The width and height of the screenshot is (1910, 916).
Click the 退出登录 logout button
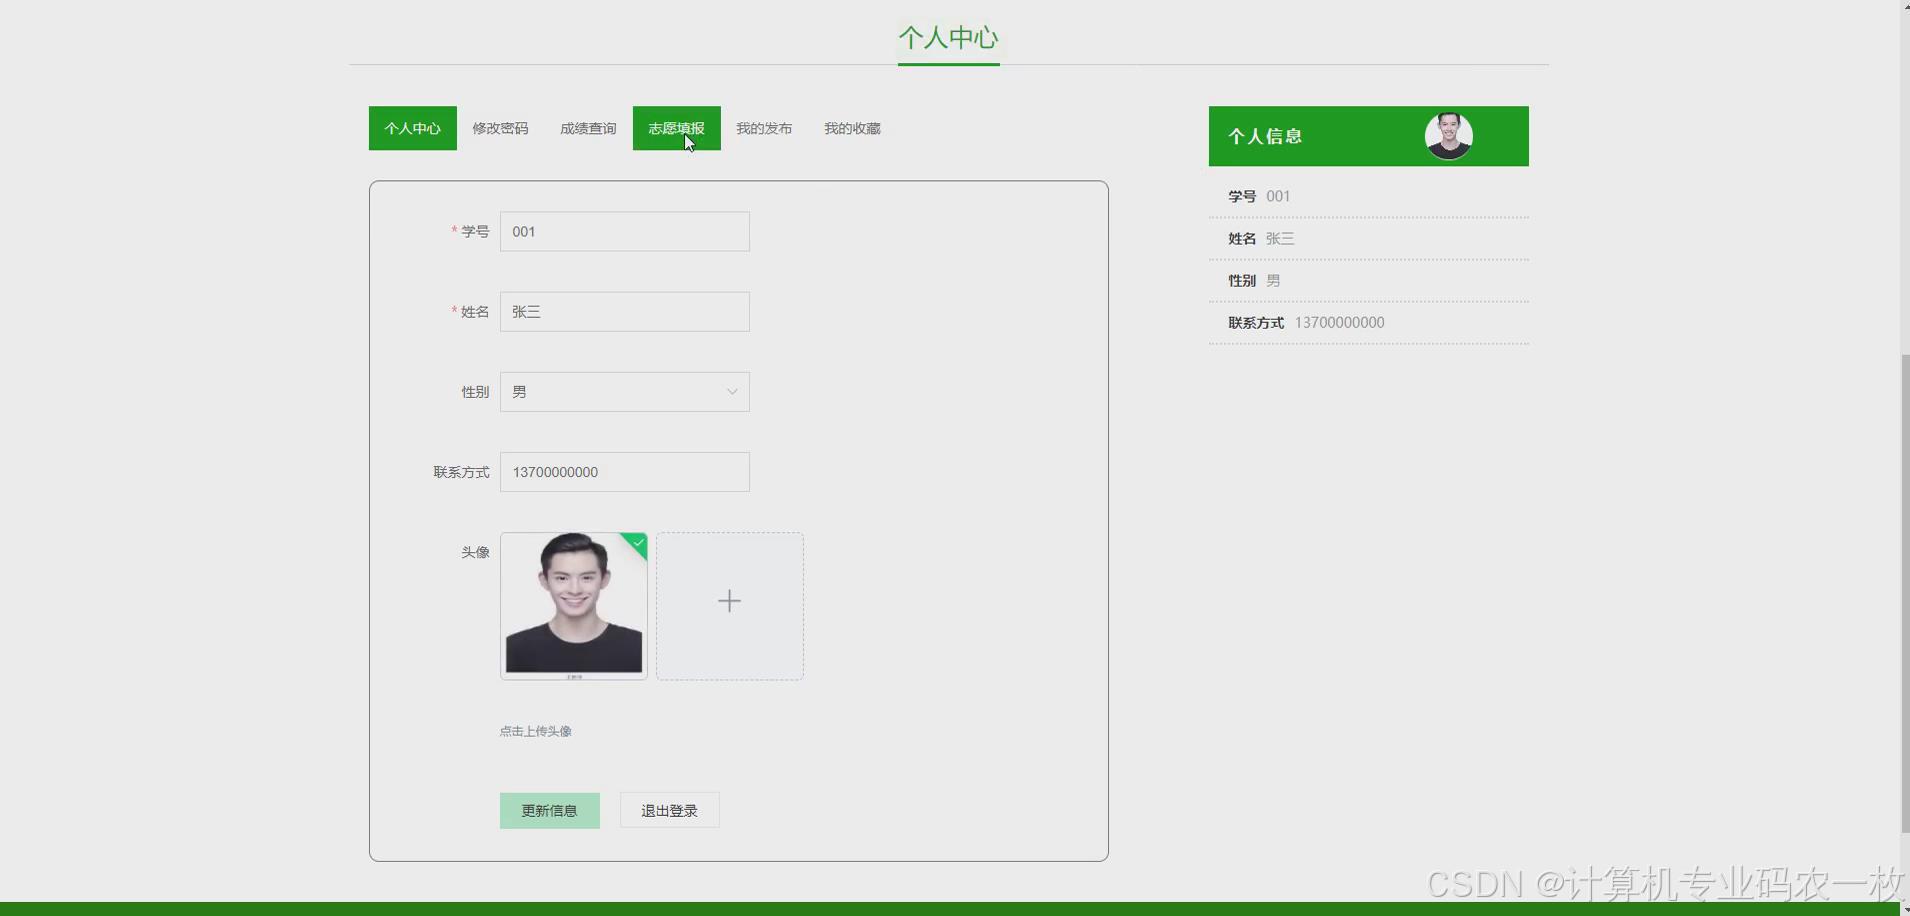tap(668, 810)
